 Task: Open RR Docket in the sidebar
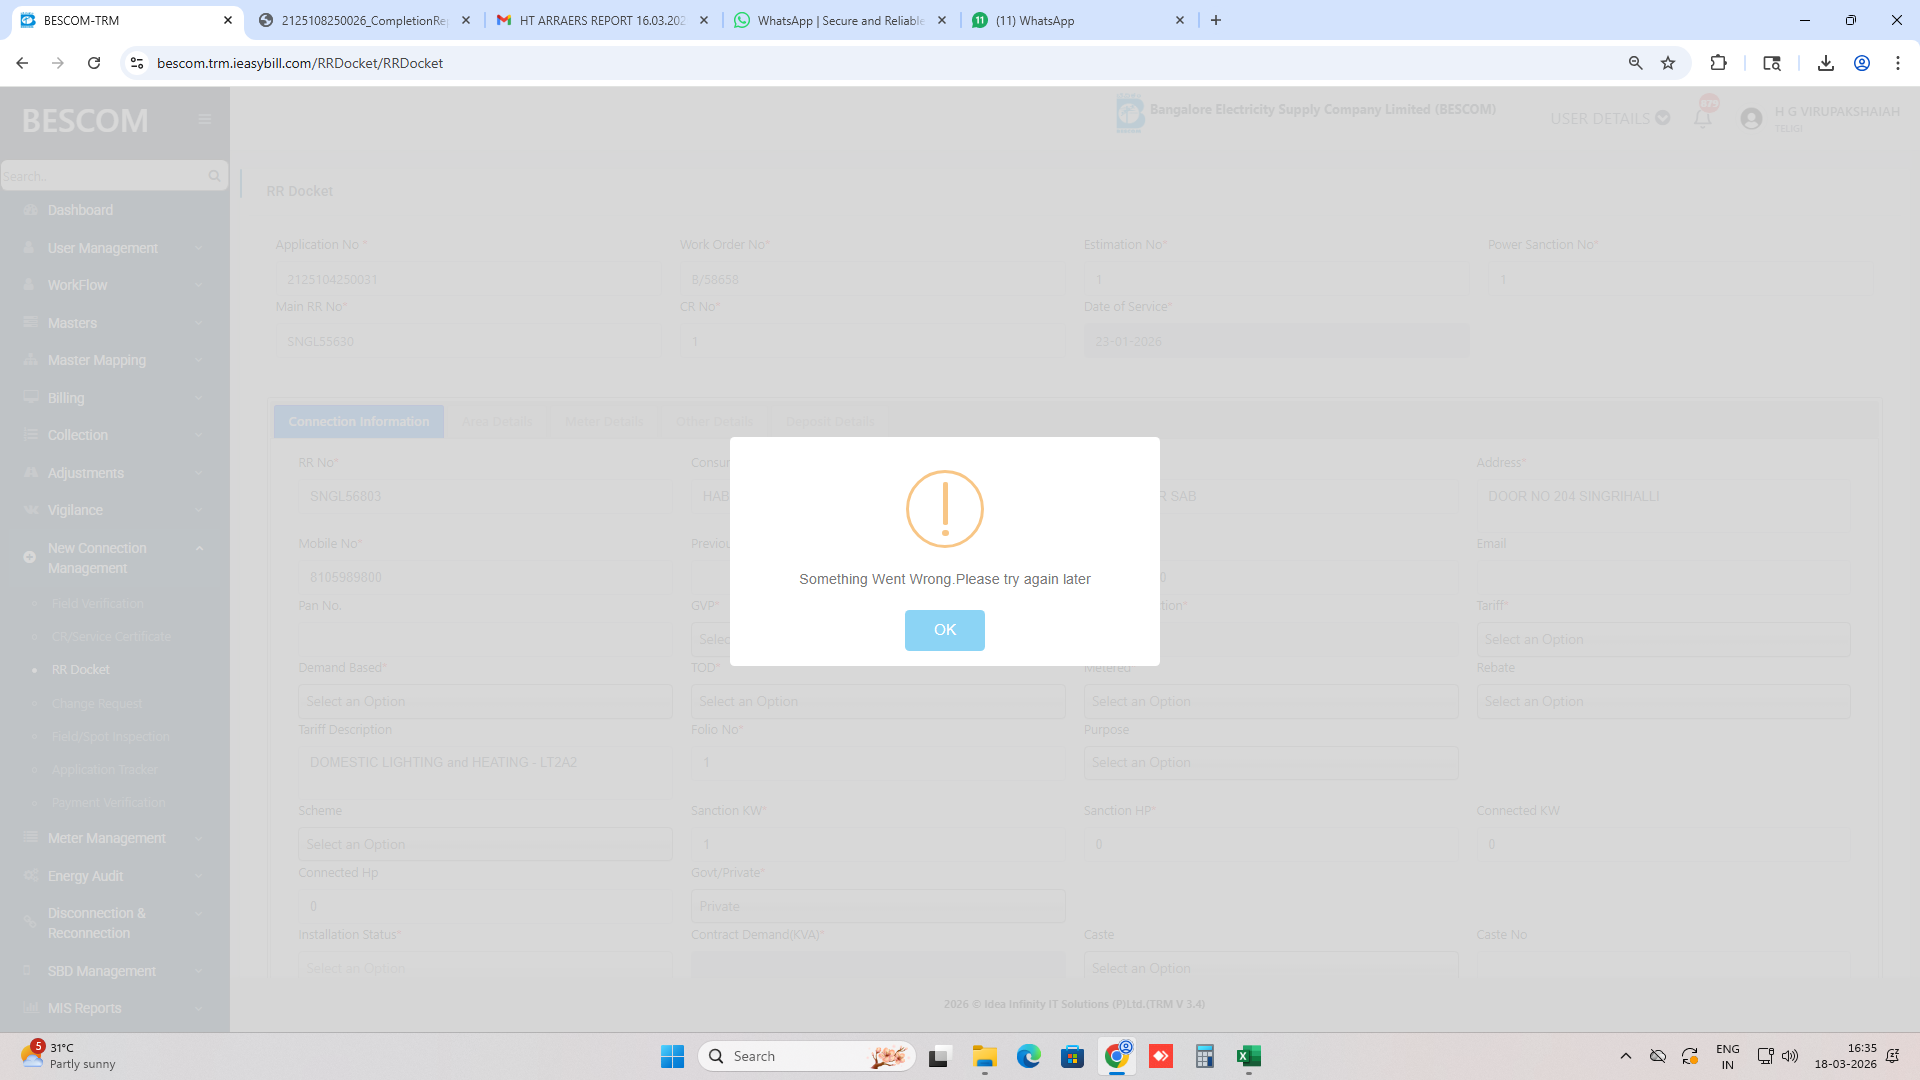click(x=81, y=670)
